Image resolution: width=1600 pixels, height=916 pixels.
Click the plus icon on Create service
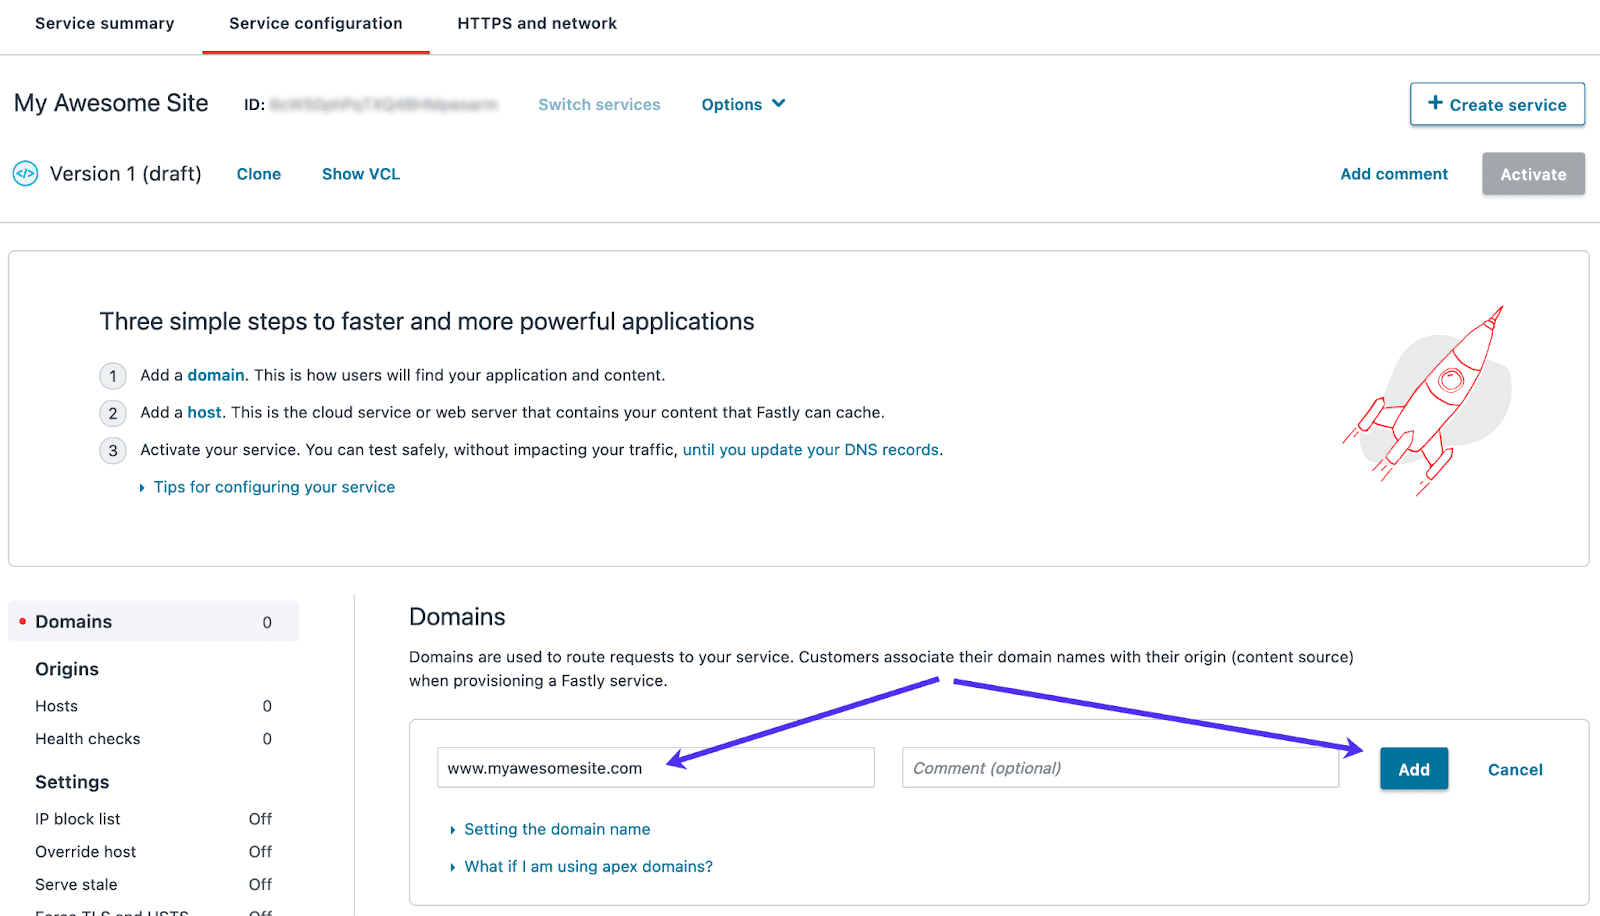(1435, 104)
